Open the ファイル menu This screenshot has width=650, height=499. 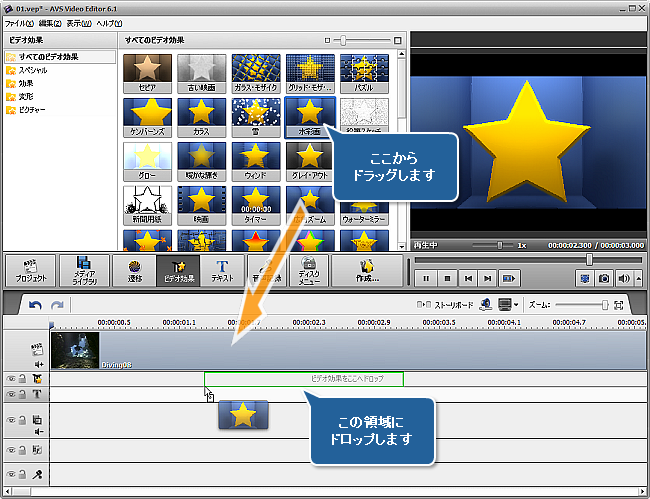19,24
